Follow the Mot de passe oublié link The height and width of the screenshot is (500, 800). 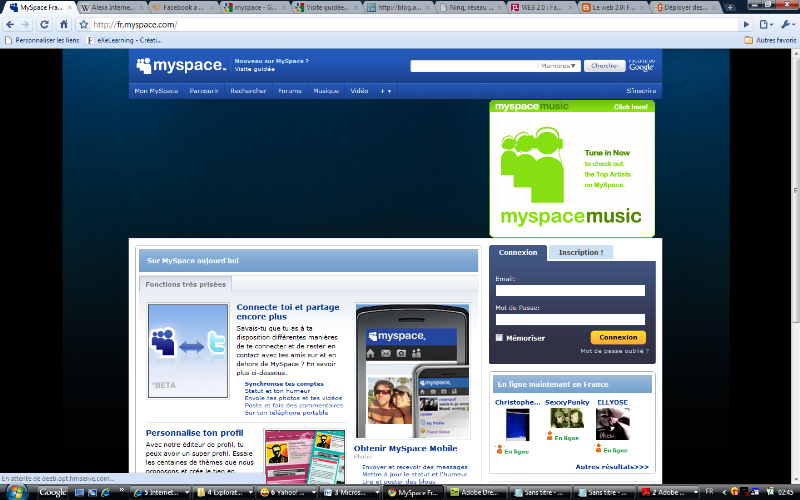tap(614, 351)
